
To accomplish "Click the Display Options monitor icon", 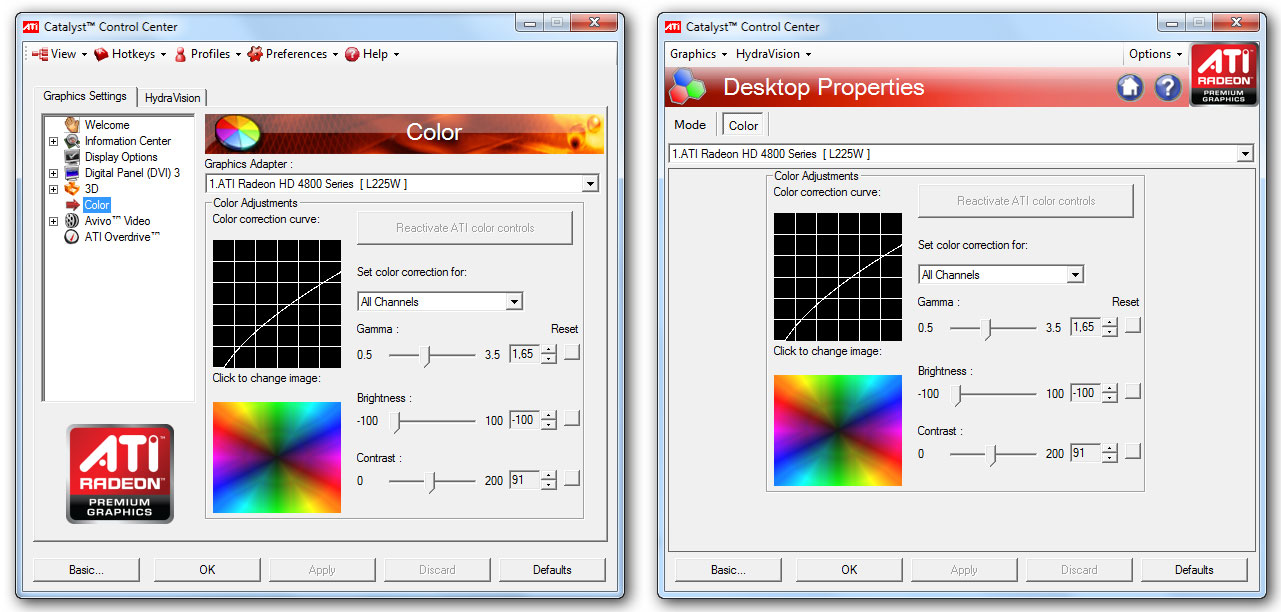I will pyautogui.click(x=72, y=157).
